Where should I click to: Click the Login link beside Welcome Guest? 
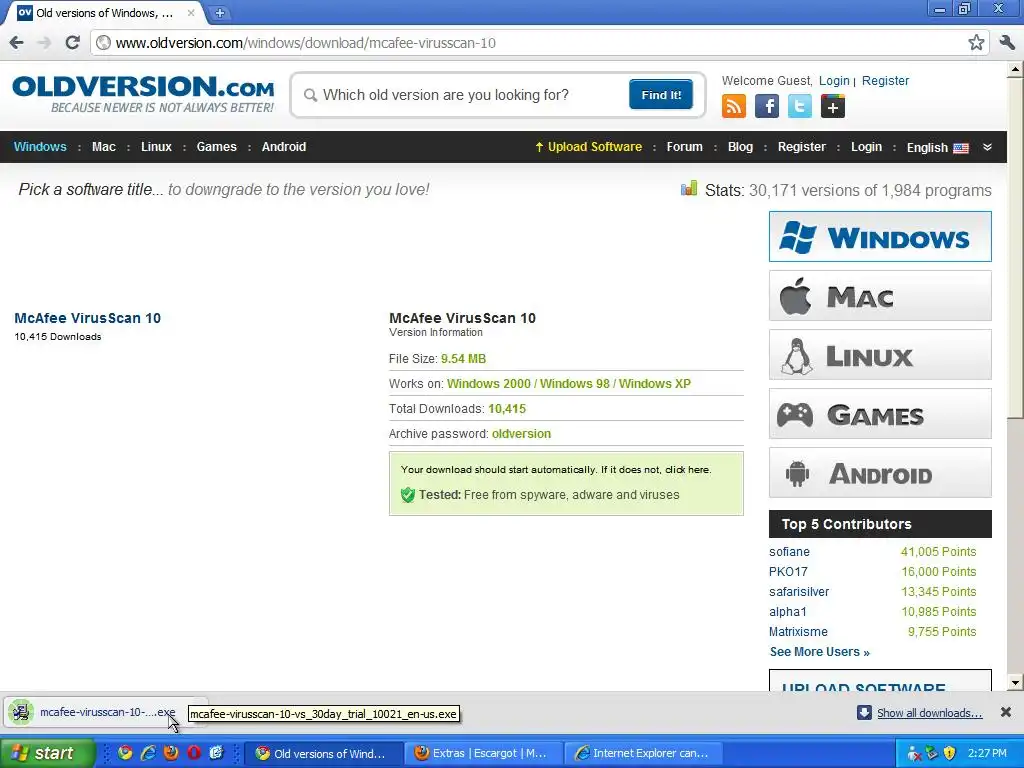point(834,80)
